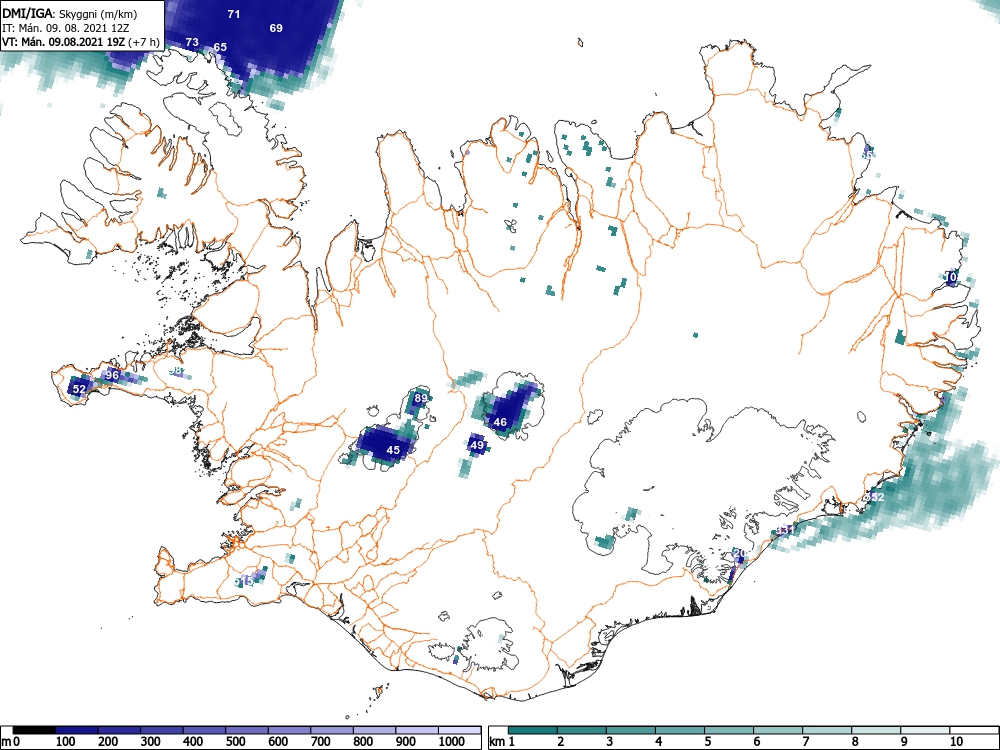Pick the 3 km legend swatch

tap(631, 730)
